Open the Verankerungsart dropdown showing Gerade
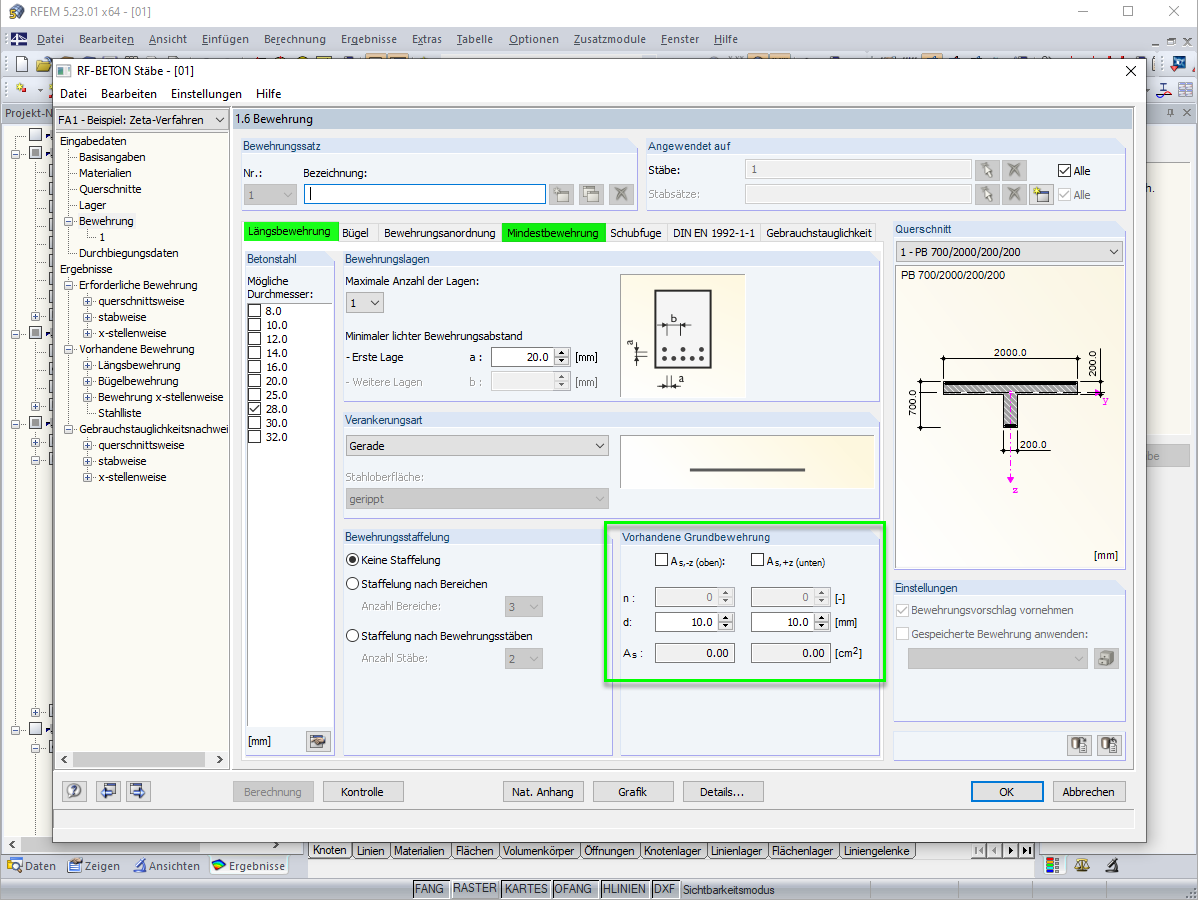1200x900 pixels. [477, 445]
